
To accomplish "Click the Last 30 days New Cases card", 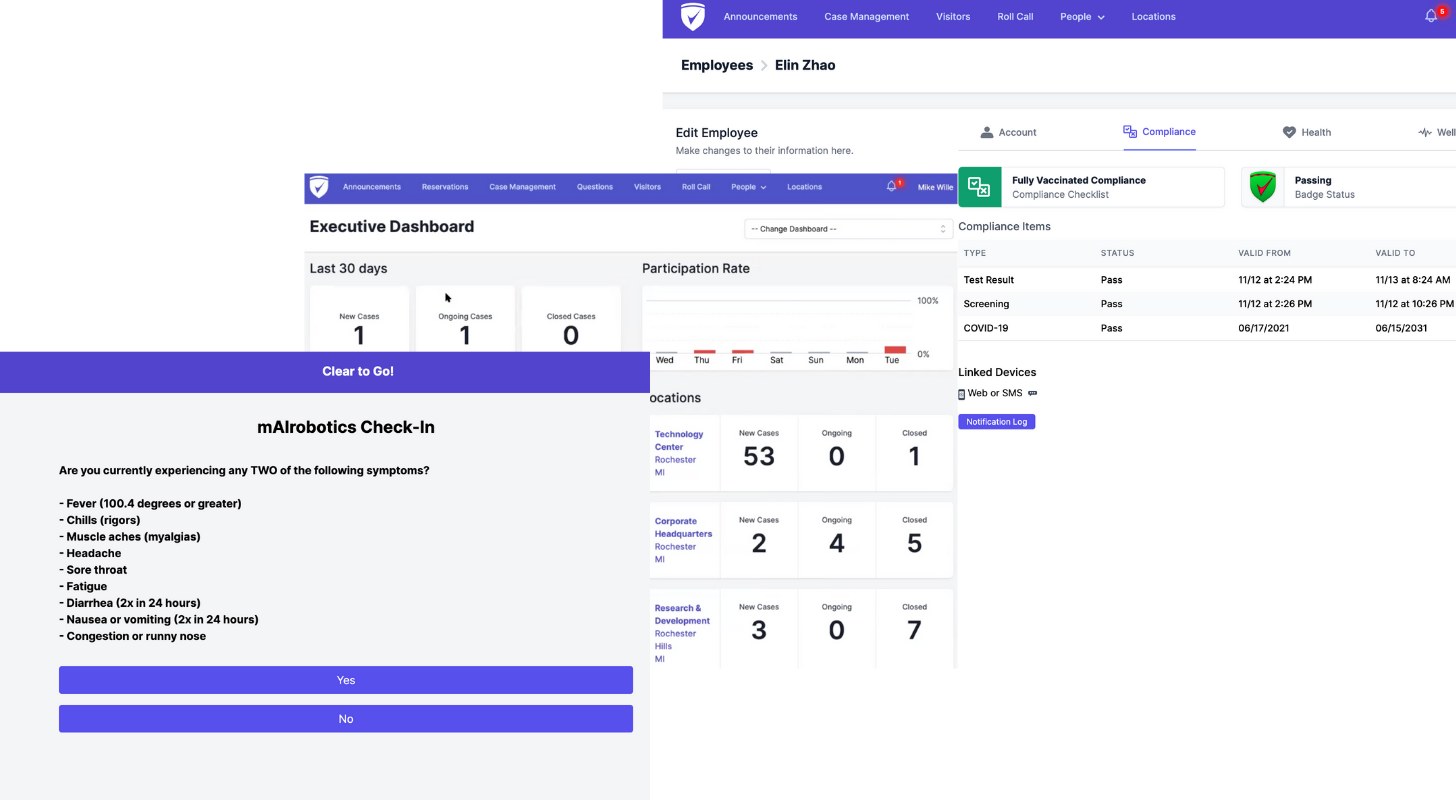I will coord(359,320).
